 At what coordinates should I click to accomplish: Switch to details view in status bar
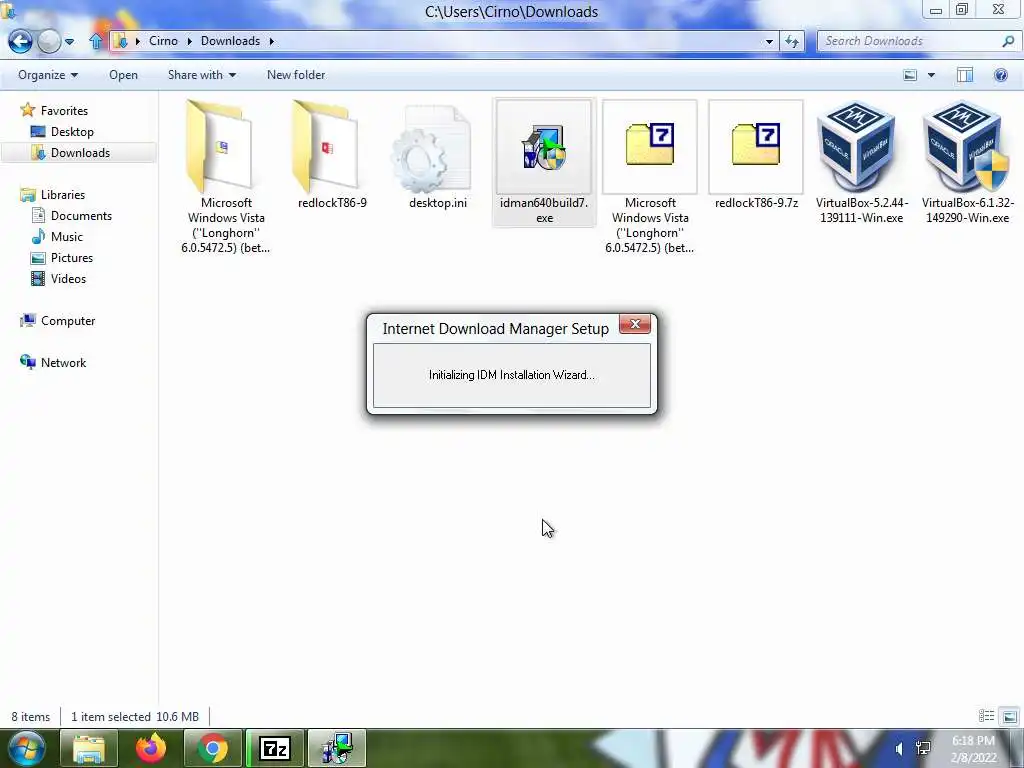pyautogui.click(x=986, y=716)
